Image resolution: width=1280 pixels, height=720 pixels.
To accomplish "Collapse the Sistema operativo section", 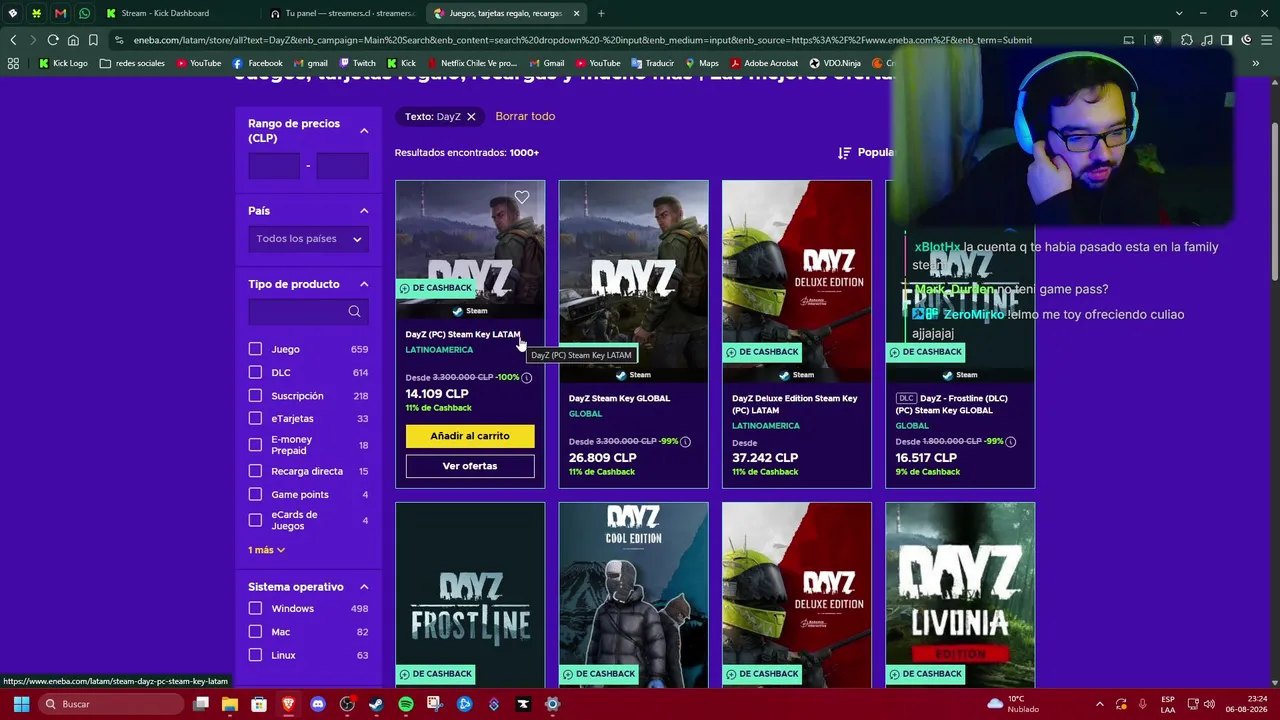I will 364,587.
